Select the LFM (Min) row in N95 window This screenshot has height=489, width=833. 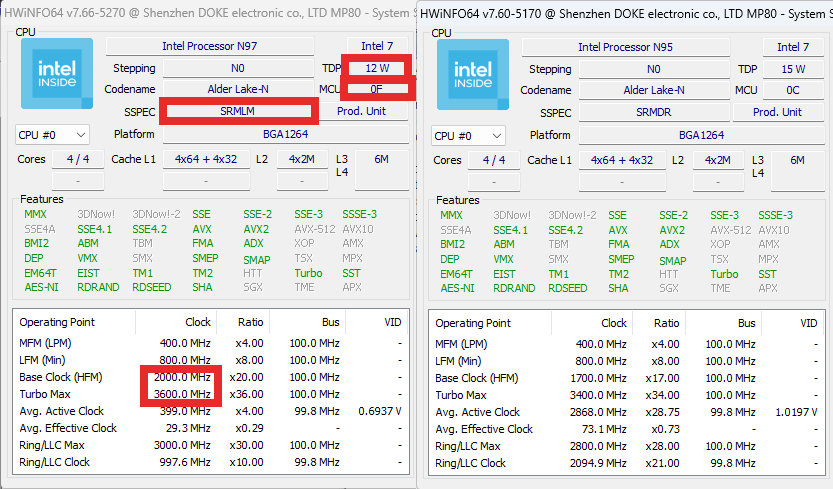point(626,361)
